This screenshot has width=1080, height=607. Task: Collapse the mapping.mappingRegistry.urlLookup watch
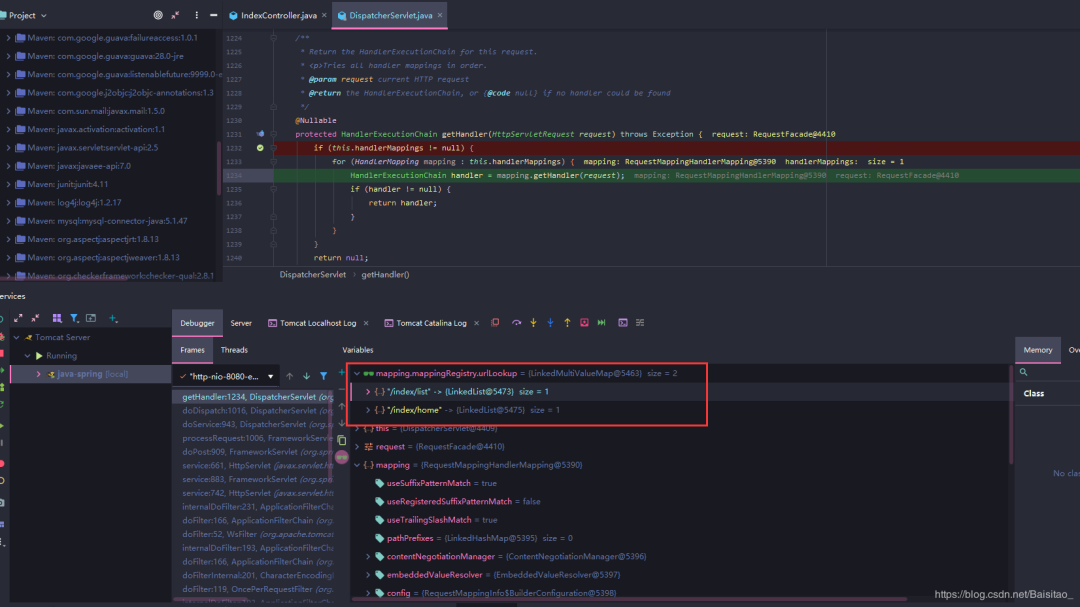(x=357, y=373)
